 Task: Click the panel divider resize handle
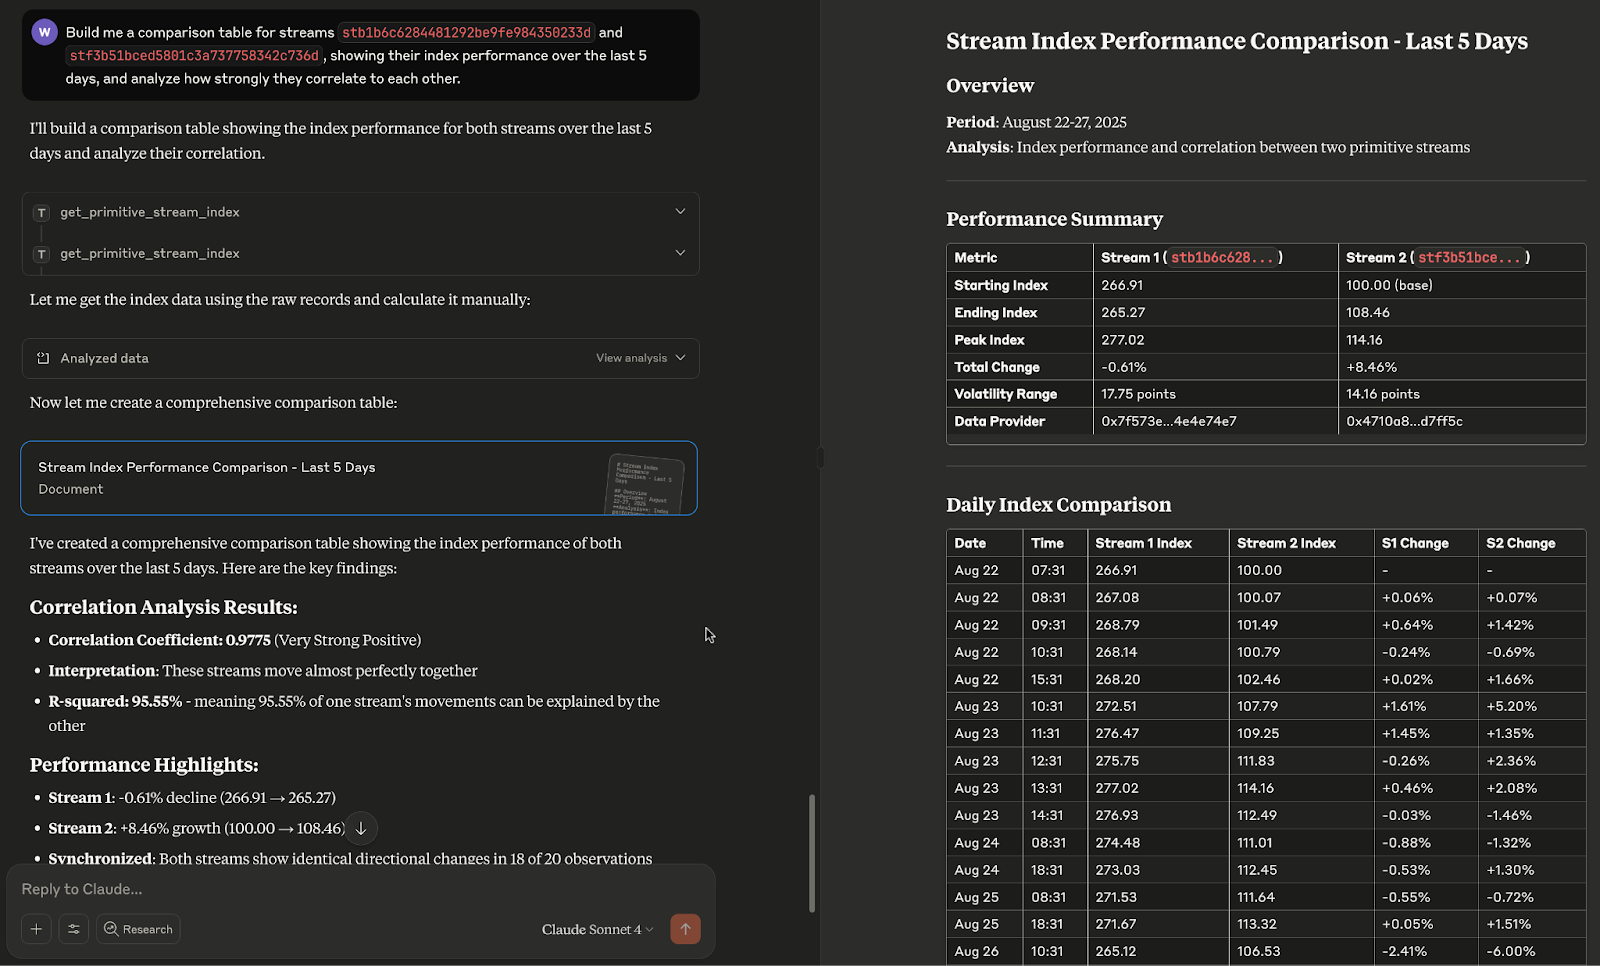820,458
